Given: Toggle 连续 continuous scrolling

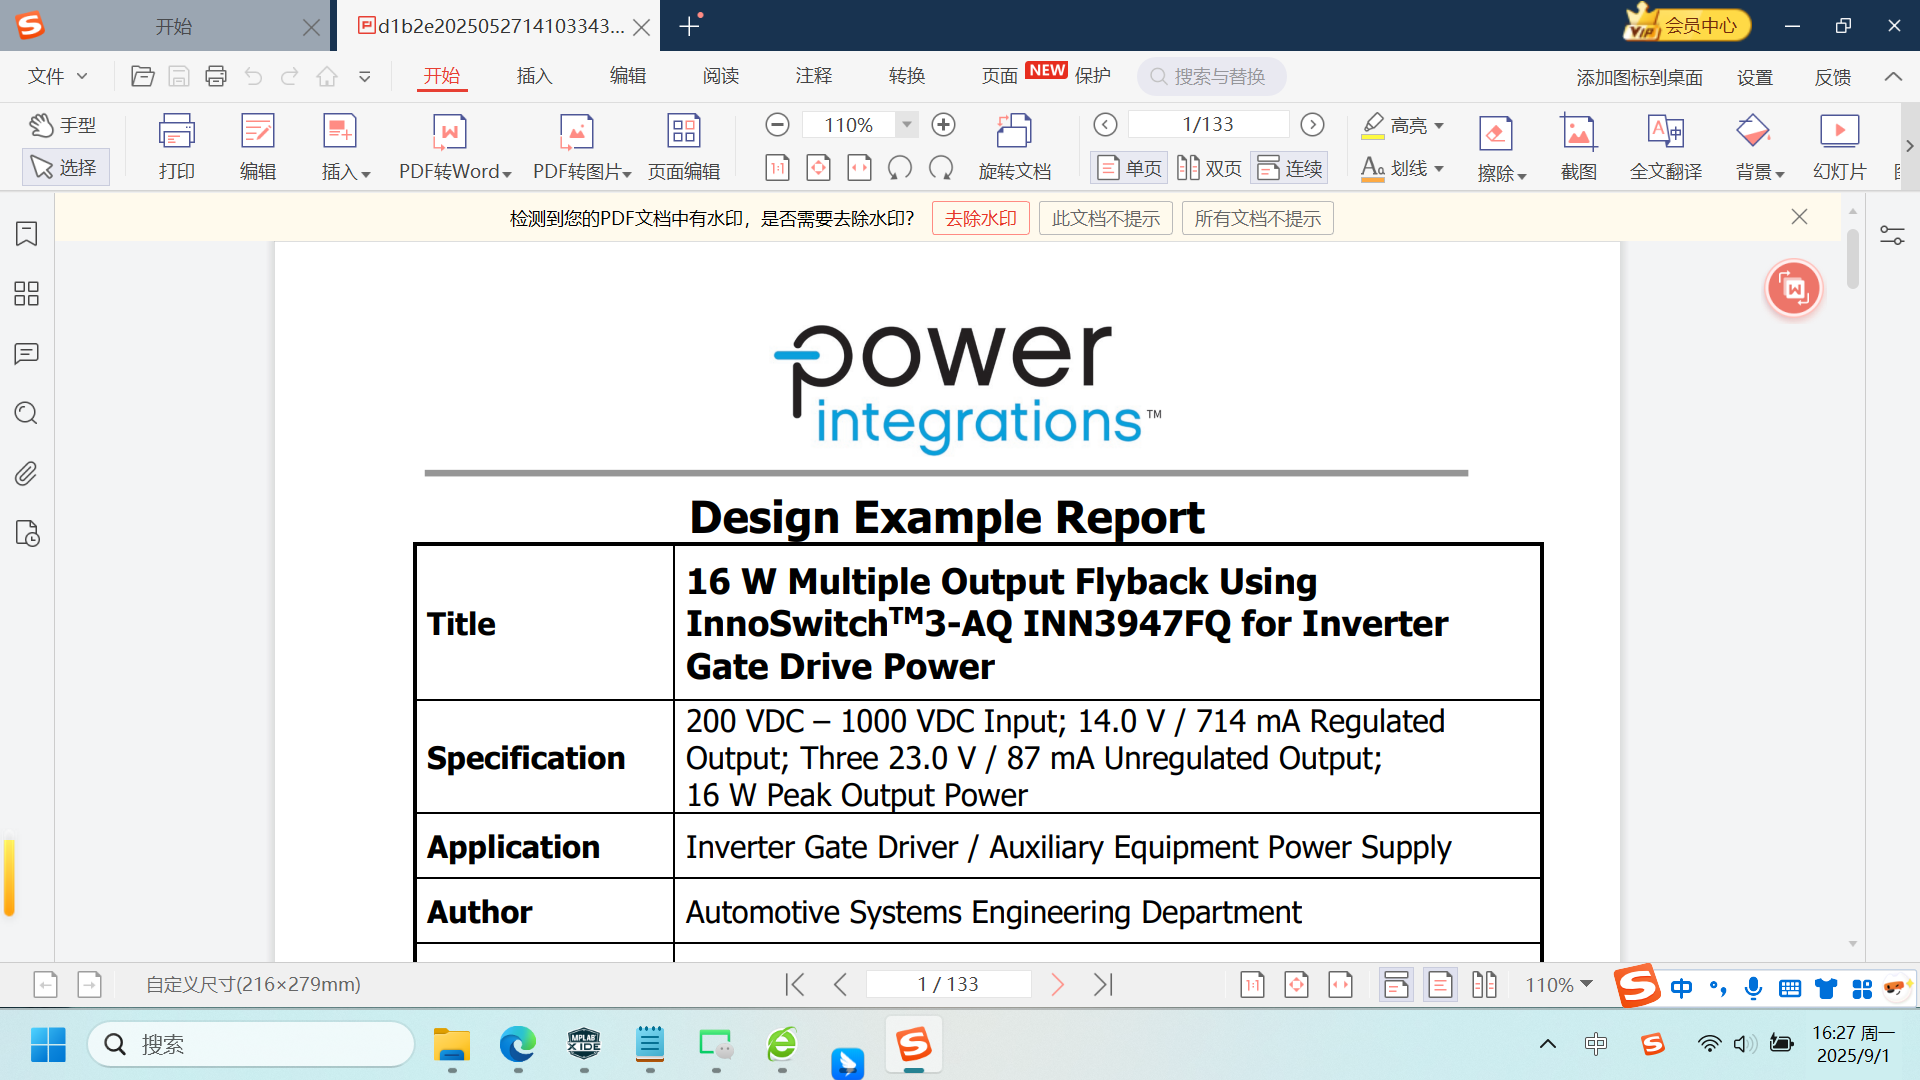Looking at the screenshot, I should click(x=1289, y=168).
